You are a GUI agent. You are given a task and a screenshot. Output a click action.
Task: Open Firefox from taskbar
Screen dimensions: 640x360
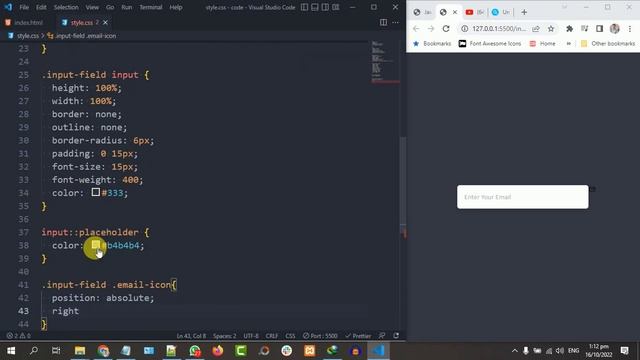(218, 351)
